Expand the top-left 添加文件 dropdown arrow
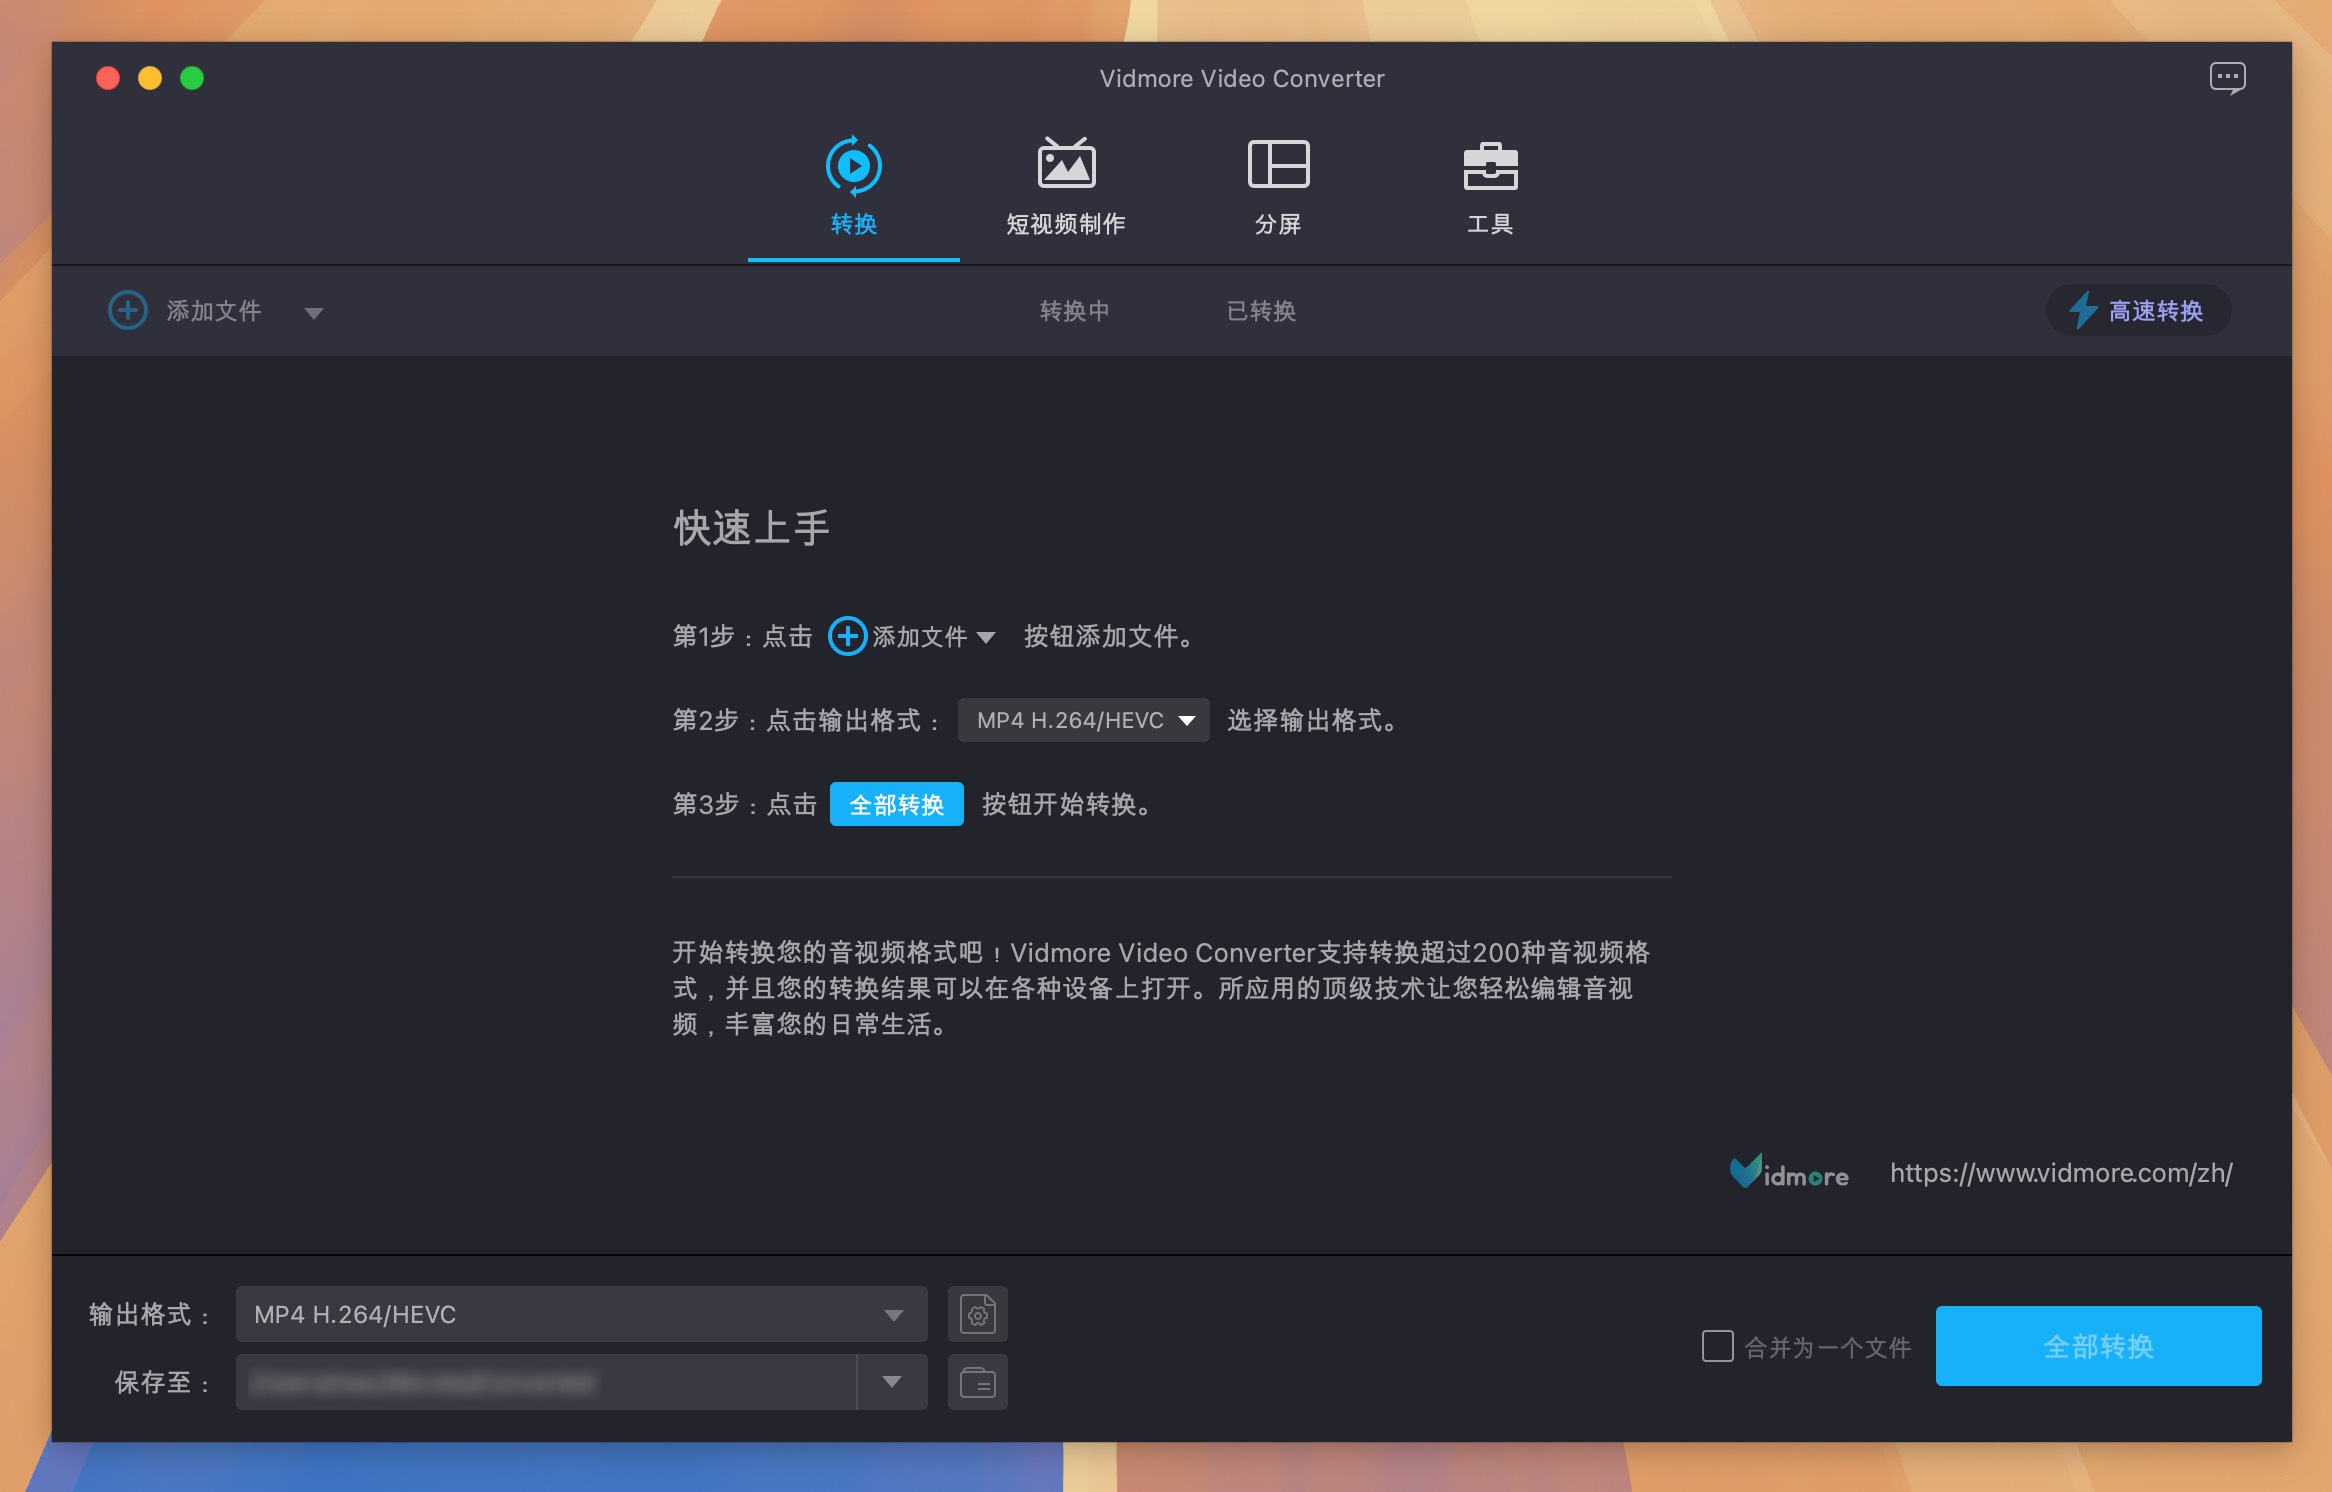Image resolution: width=2332 pixels, height=1492 pixels. tap(314, 313)
